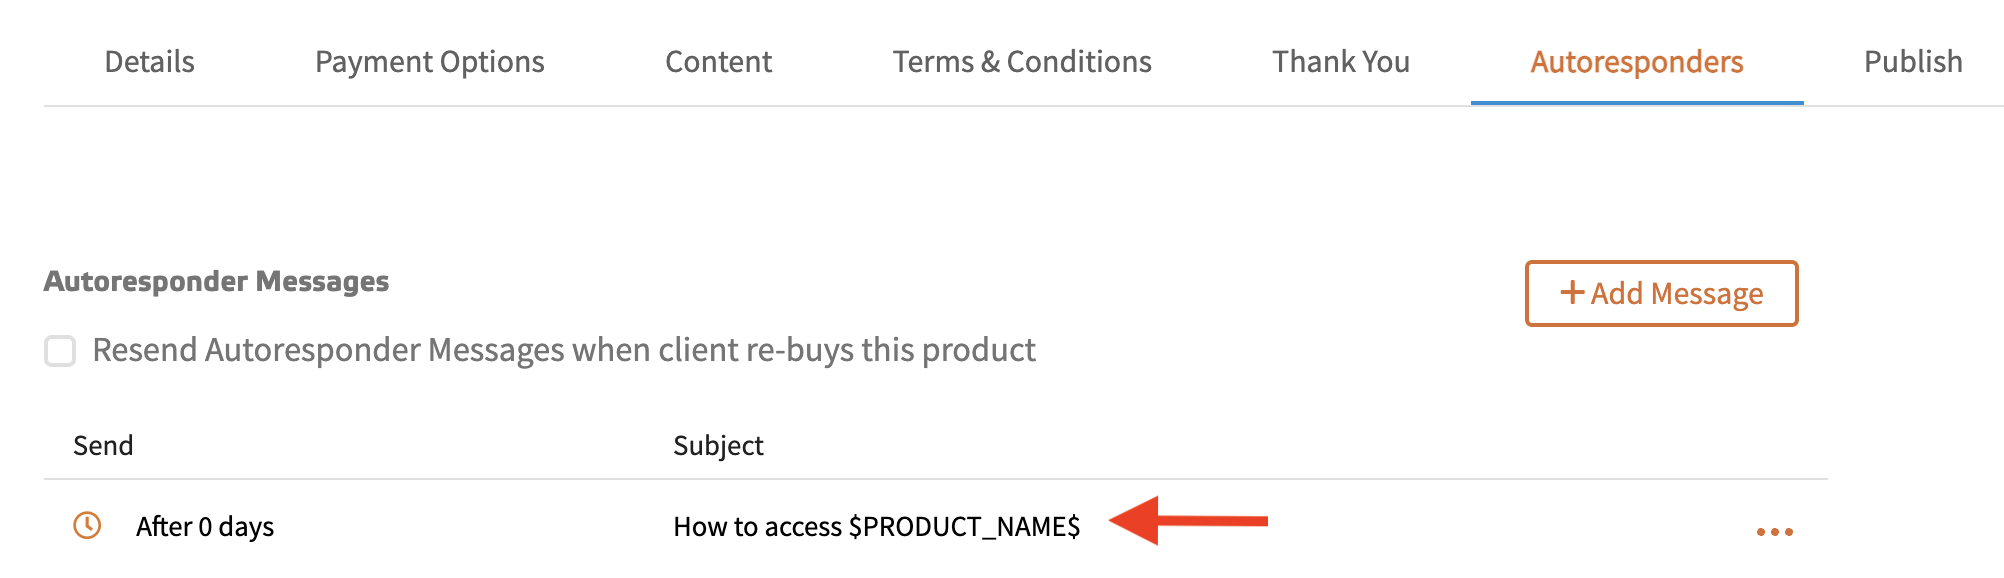This screenshot has height=578, width=2004.
Task: Click the Send column header
Action: tap(103, 446)
